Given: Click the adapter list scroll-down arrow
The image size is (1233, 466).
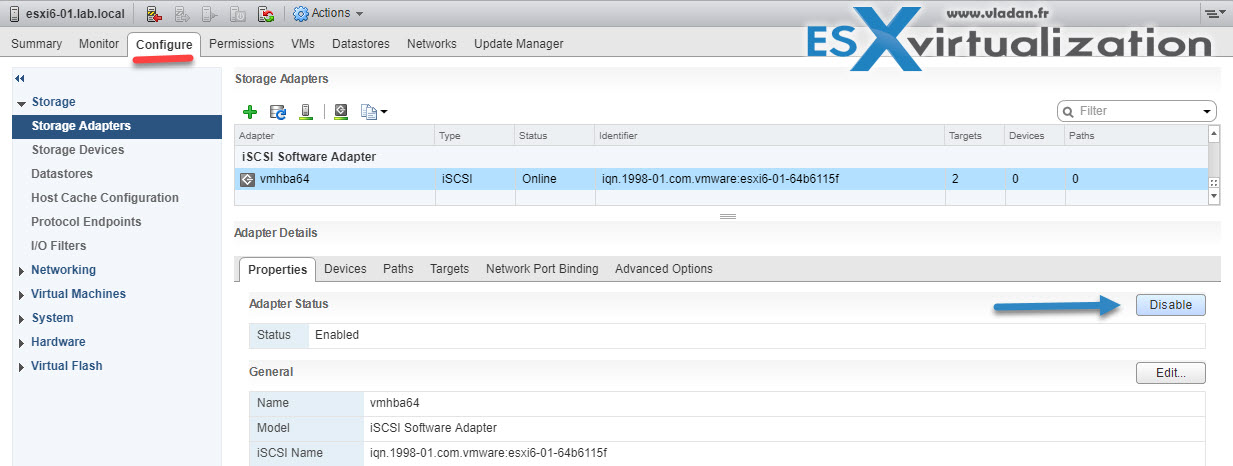Looking at the screenshot, I should pyautogui.click(x=1214, y=198).
